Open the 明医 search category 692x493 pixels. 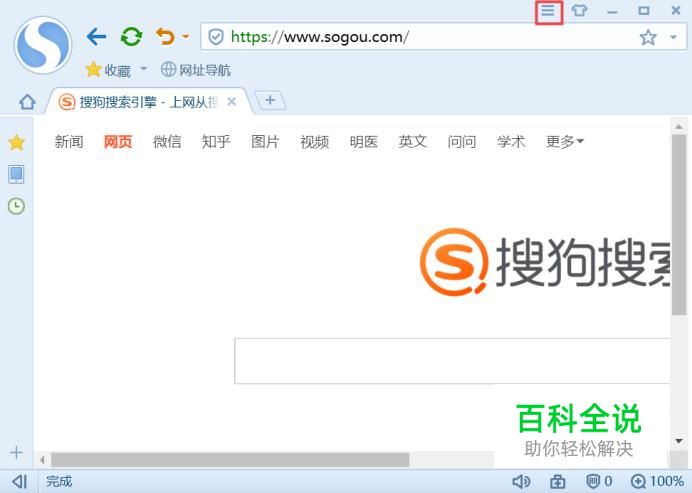pyautogui.click(x=364, y=142)
